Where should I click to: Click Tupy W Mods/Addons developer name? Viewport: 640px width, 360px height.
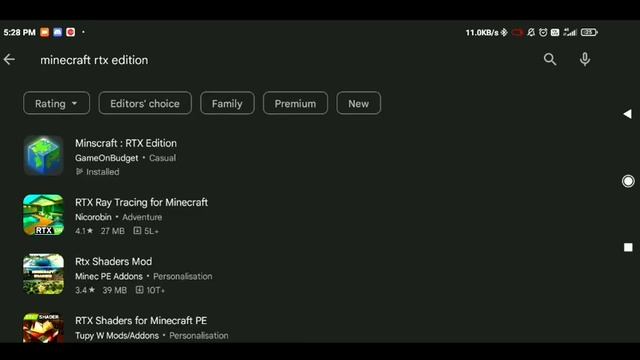pyautogui.click(x=117, y=336)
